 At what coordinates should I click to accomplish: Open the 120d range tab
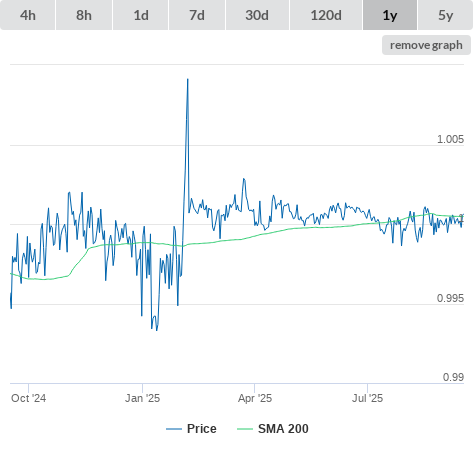pos(326,15)
